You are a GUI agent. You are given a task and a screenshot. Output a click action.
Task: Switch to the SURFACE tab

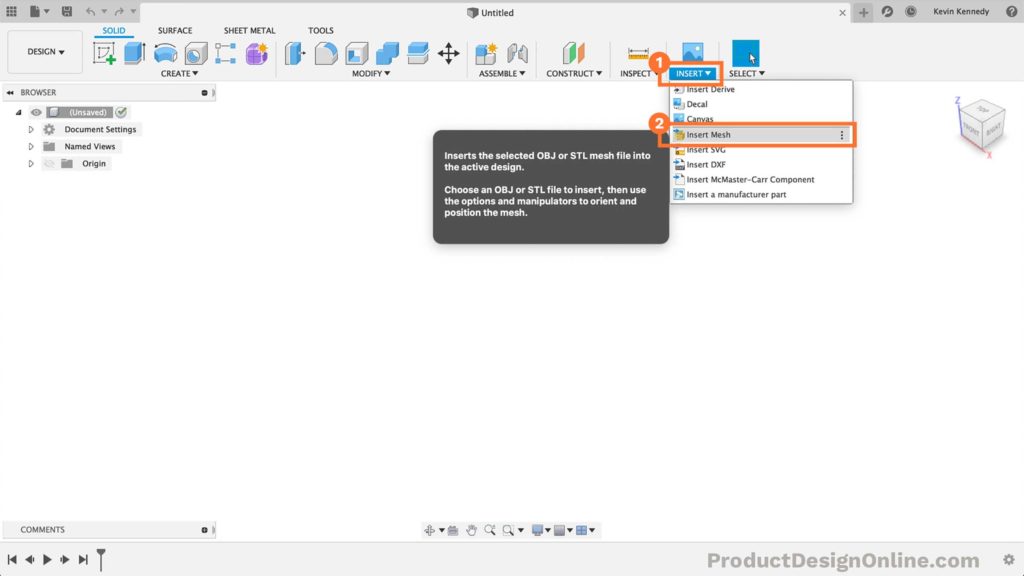coord(175,30)
